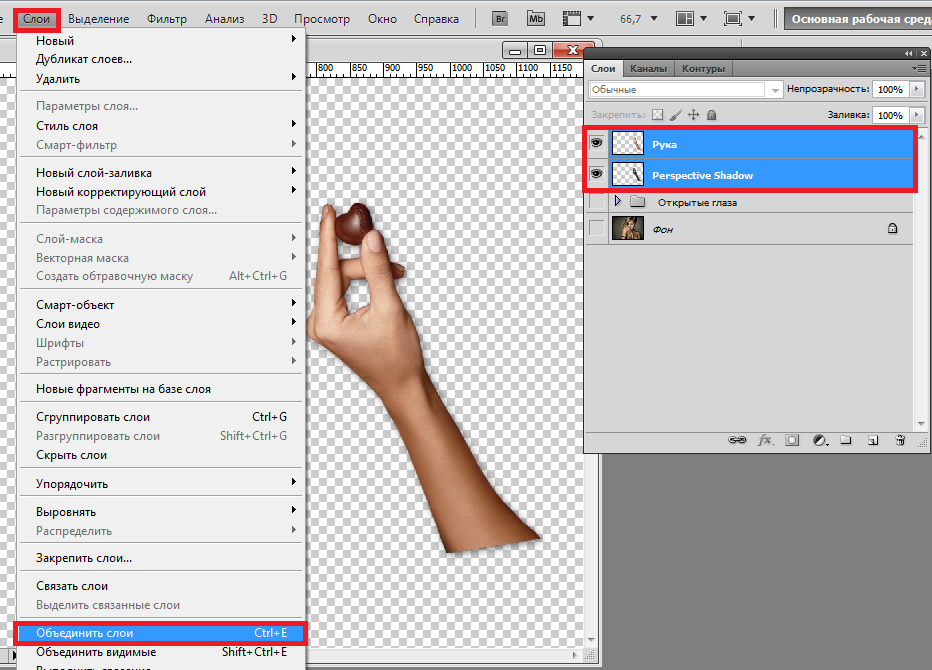Choose Объединить видимые menu item
Image resolution: width=932 pixels, height=670 pixels.
click(162, 652)
